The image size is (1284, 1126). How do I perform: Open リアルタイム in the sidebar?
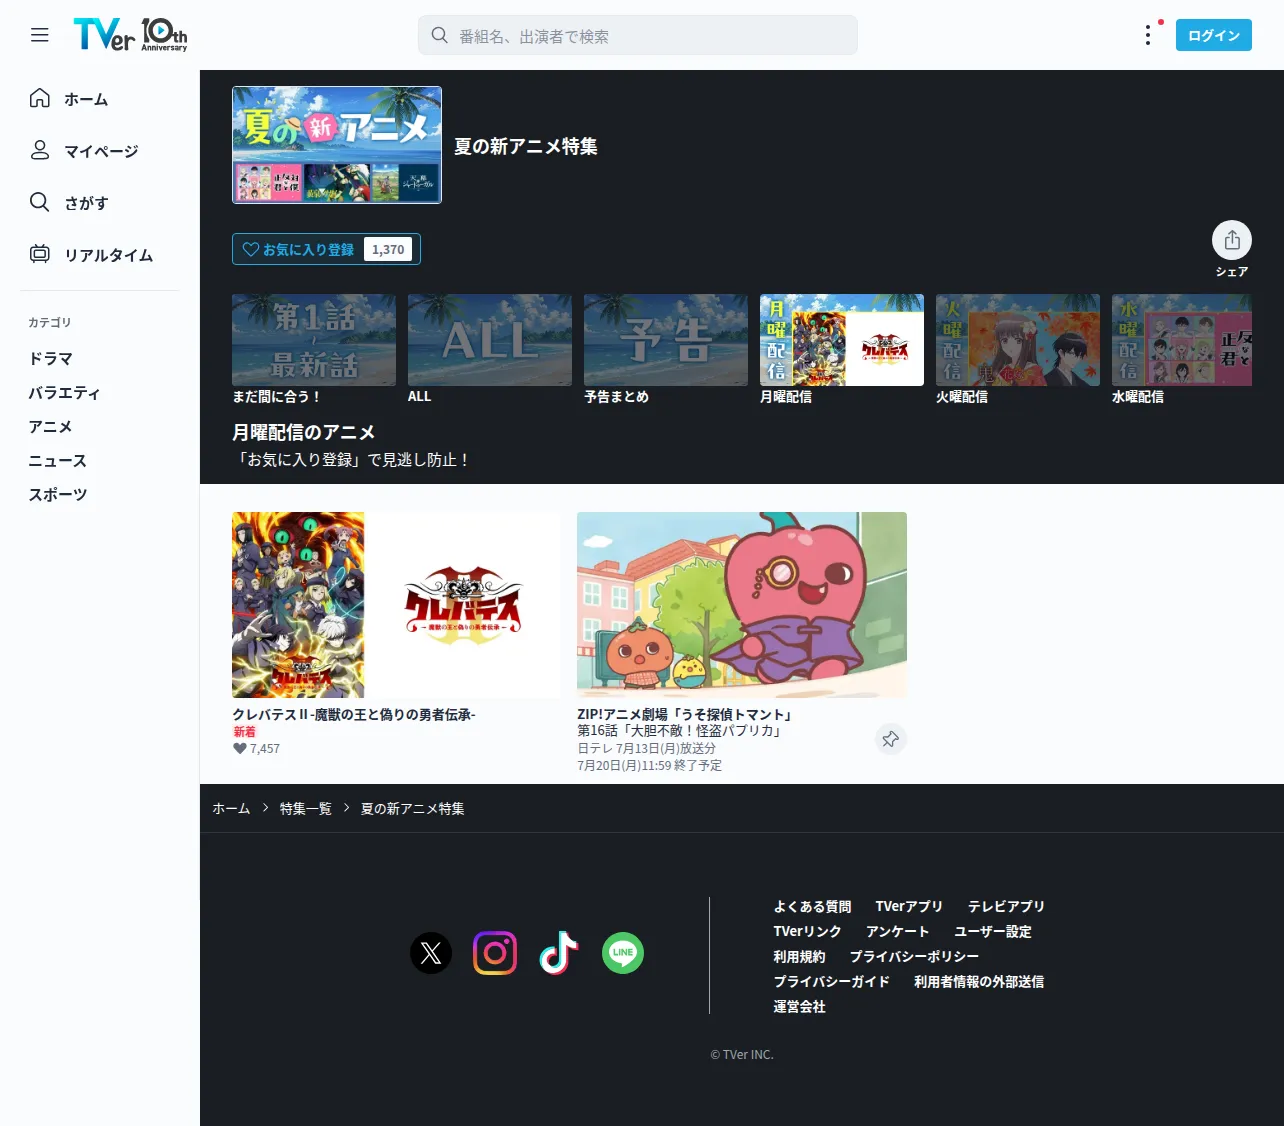click(109, 255)
